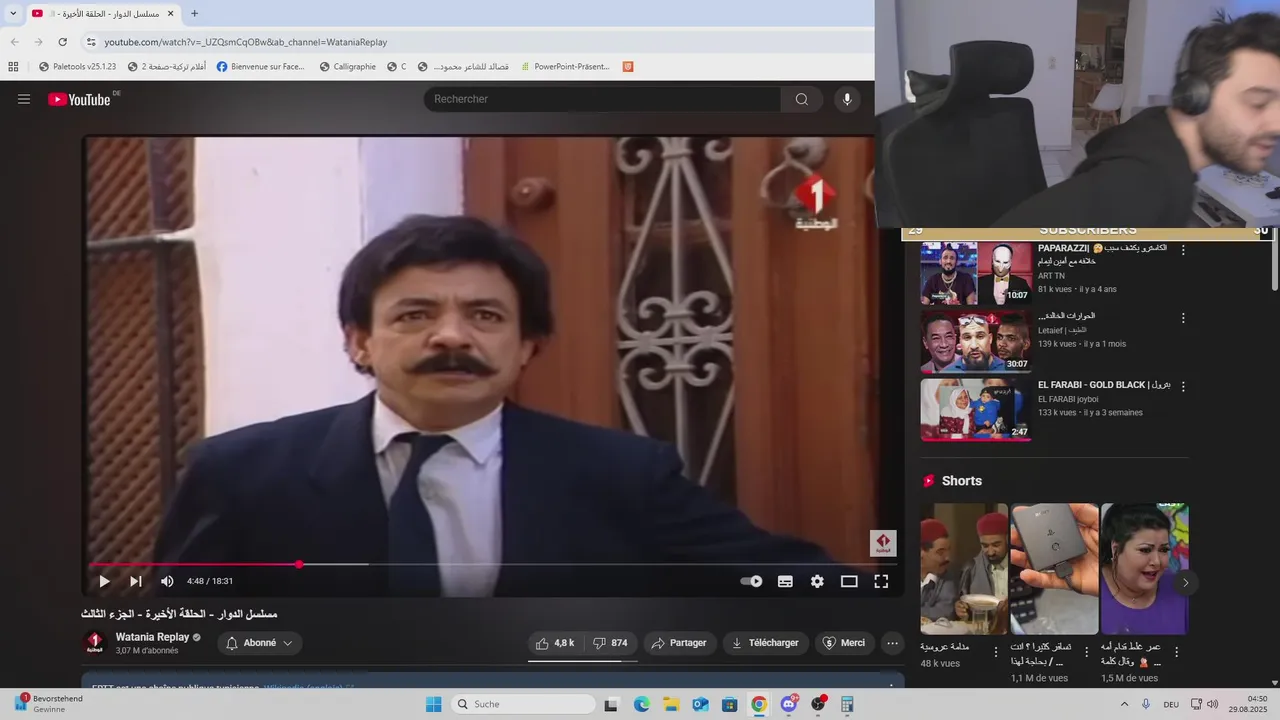This screenshot has width=1280, height=720.
Task: Open the first Short with 48 k vues
Action: pyautogui.click(x=964, y=569)
